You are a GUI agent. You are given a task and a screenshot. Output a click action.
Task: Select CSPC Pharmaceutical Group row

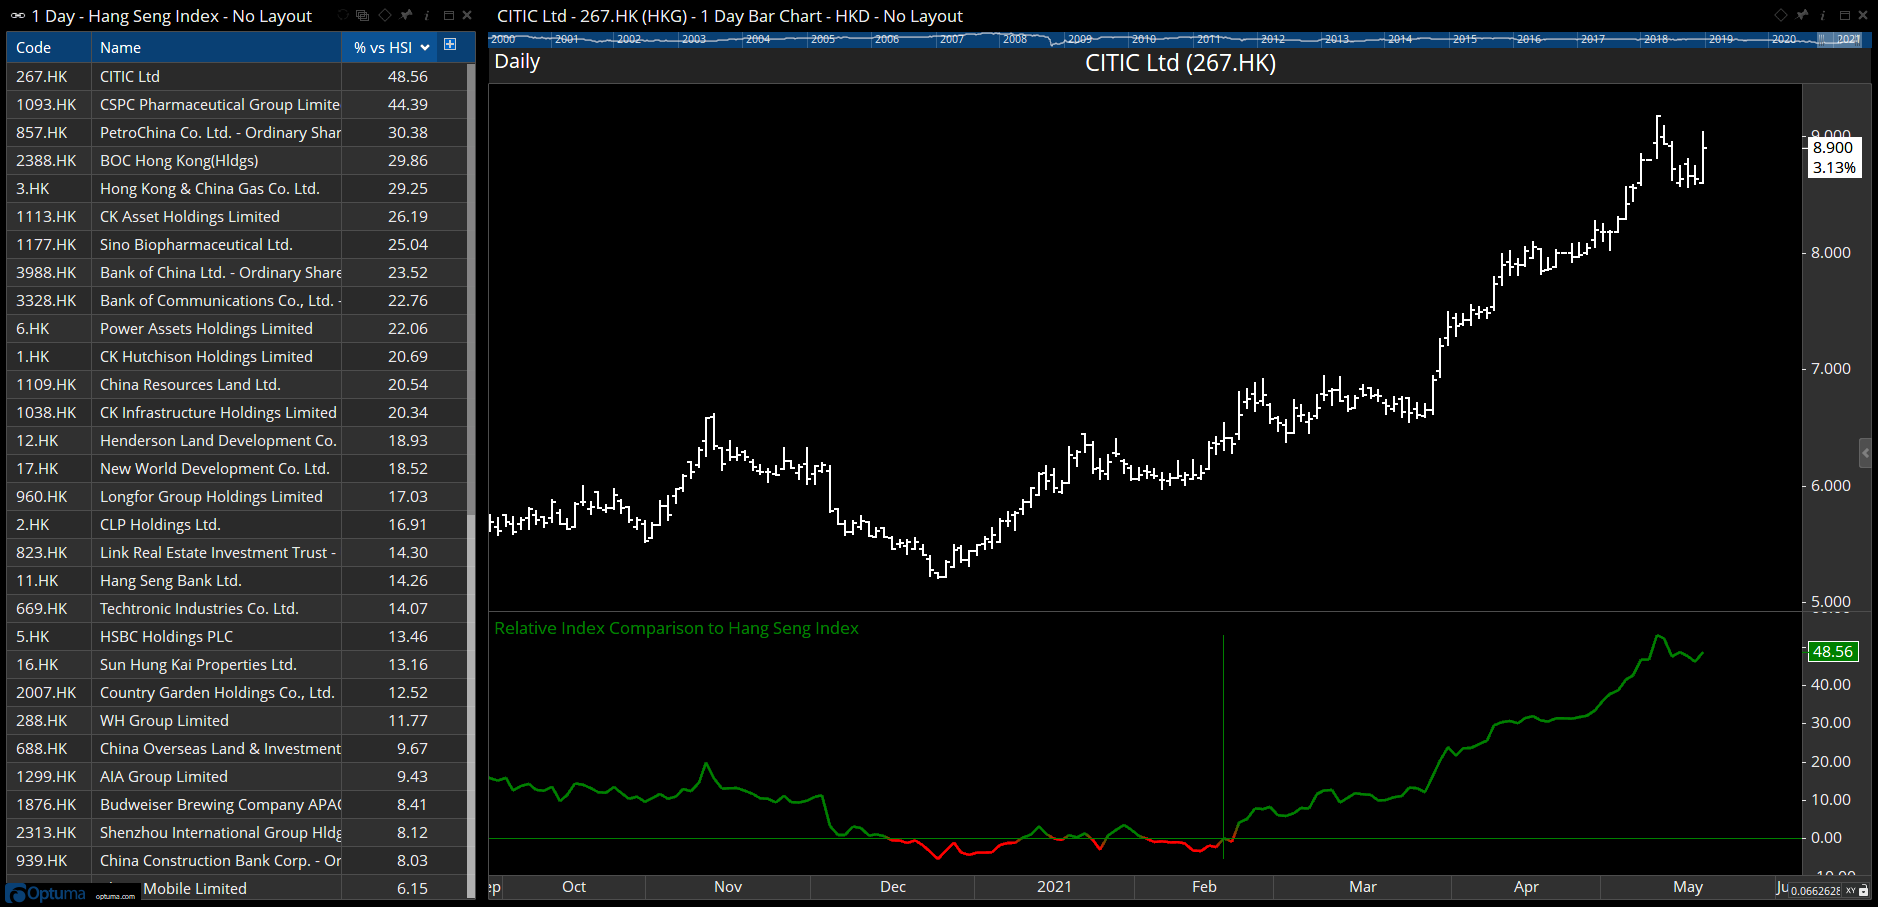[x=237, y=104]
